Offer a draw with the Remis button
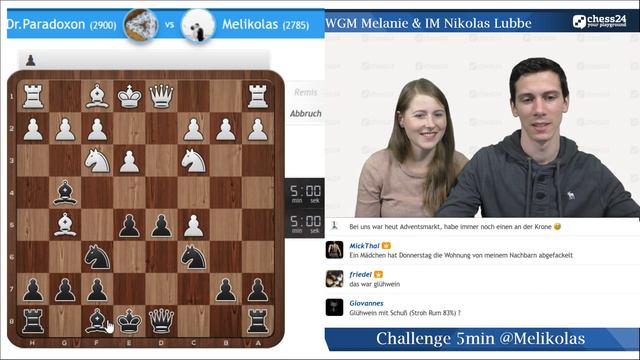Screen dimensions: 640x360 point(306,92)
